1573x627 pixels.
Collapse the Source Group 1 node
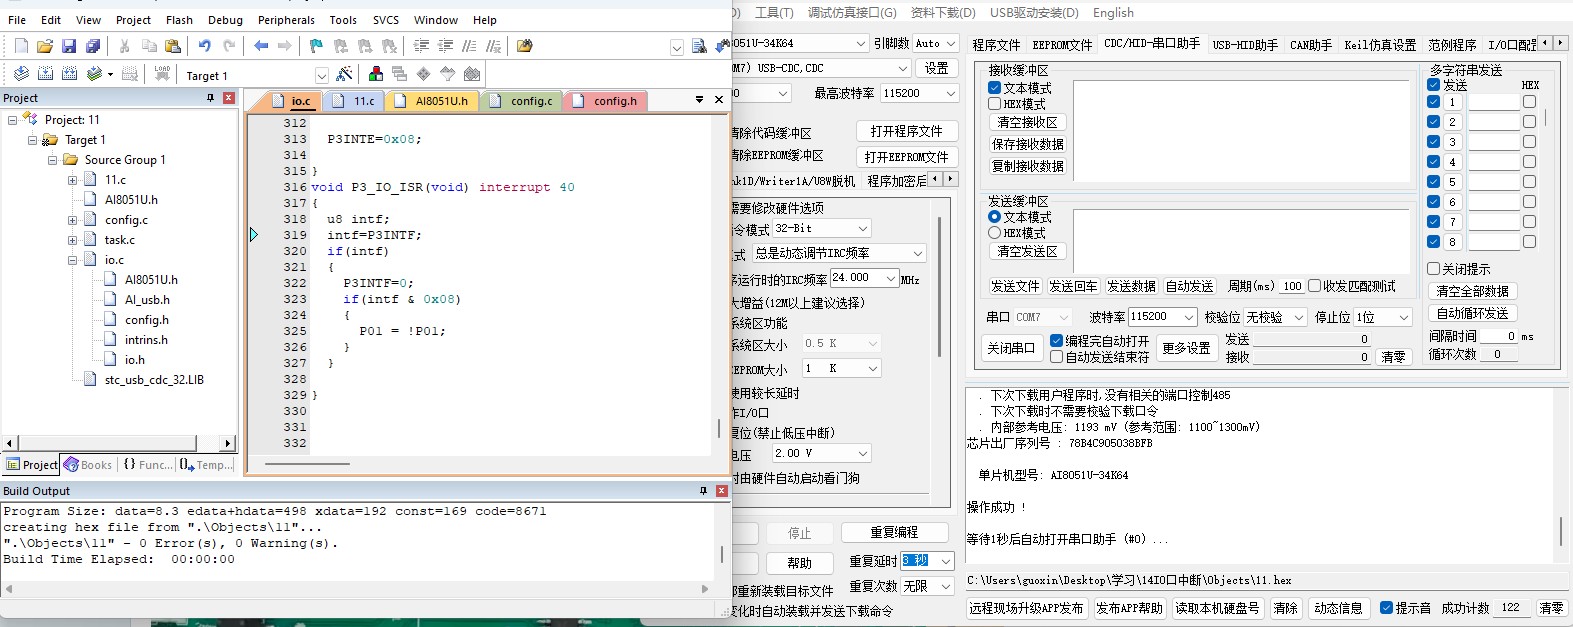(52, 160)
